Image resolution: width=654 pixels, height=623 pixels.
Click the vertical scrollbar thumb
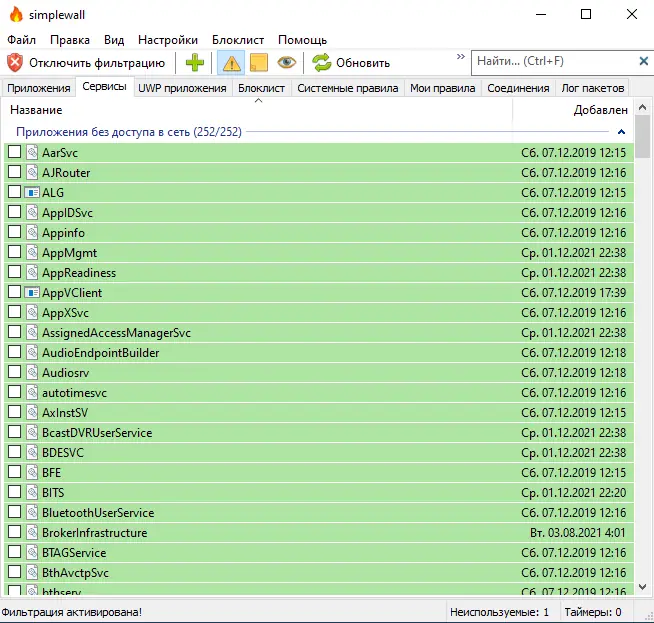tap(642, 137)
